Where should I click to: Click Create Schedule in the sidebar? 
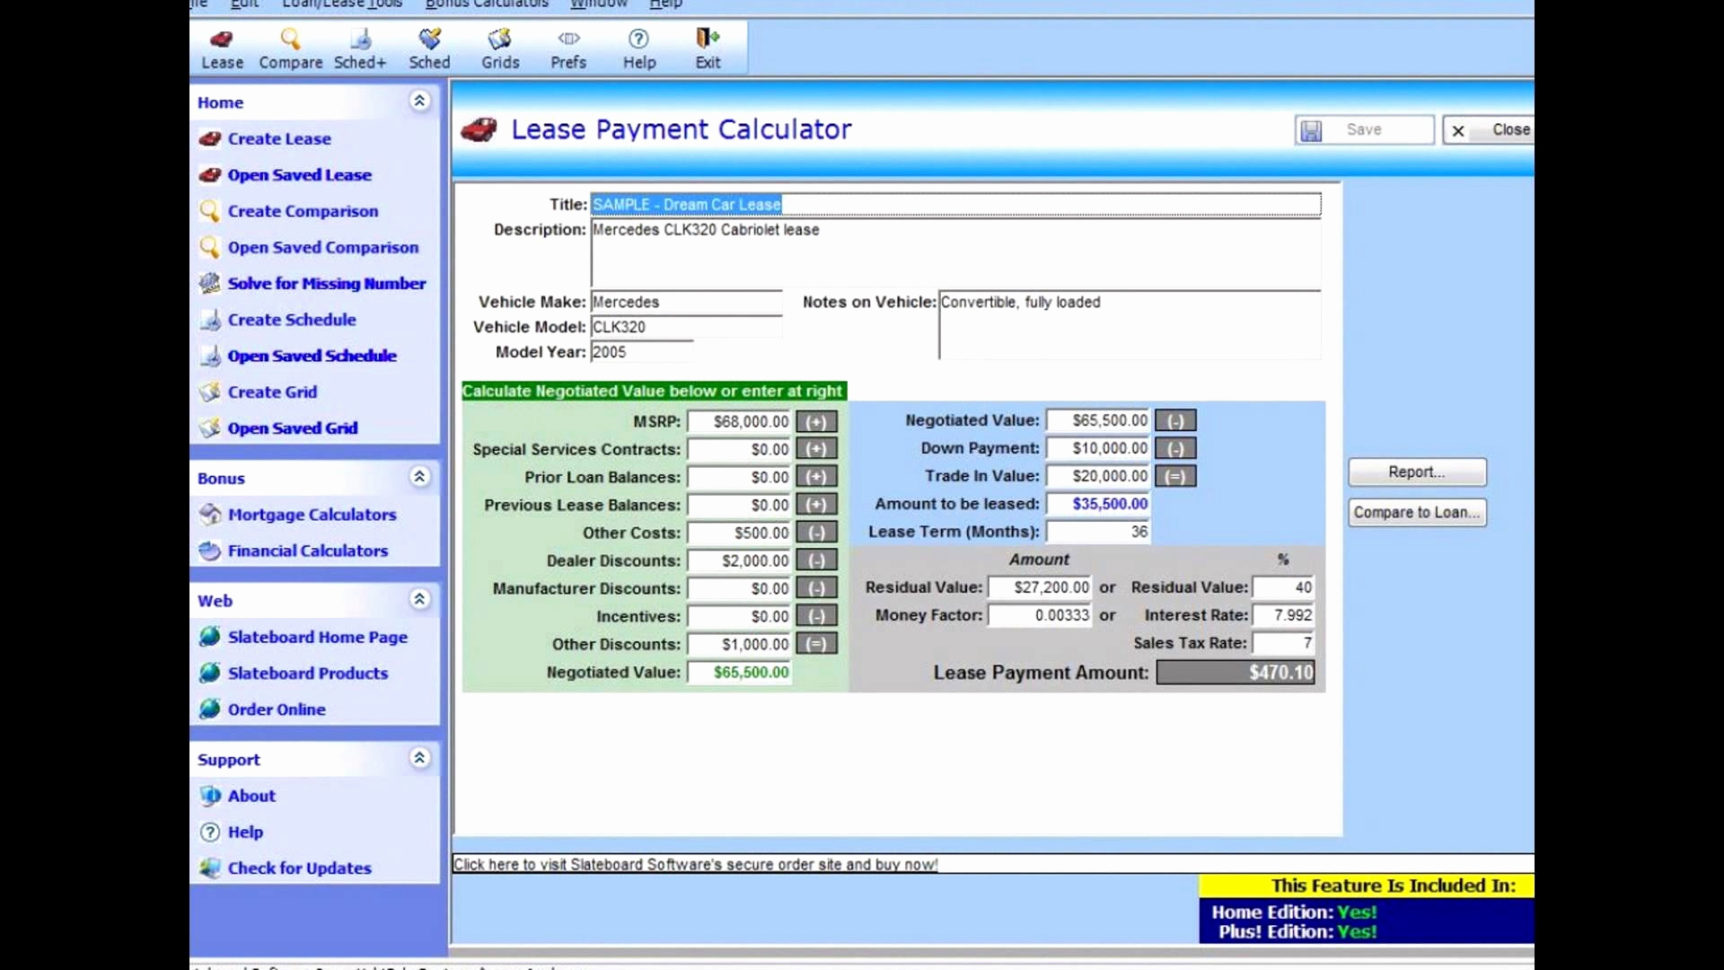(292, 319)
